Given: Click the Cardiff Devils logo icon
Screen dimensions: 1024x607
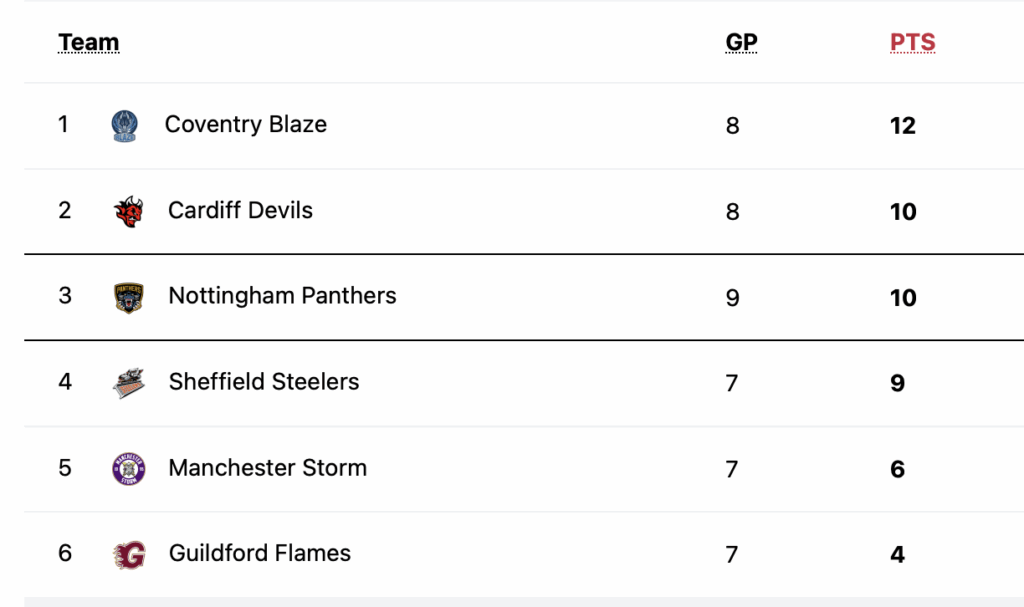Looking at the screenshot, I should [128, 211].
